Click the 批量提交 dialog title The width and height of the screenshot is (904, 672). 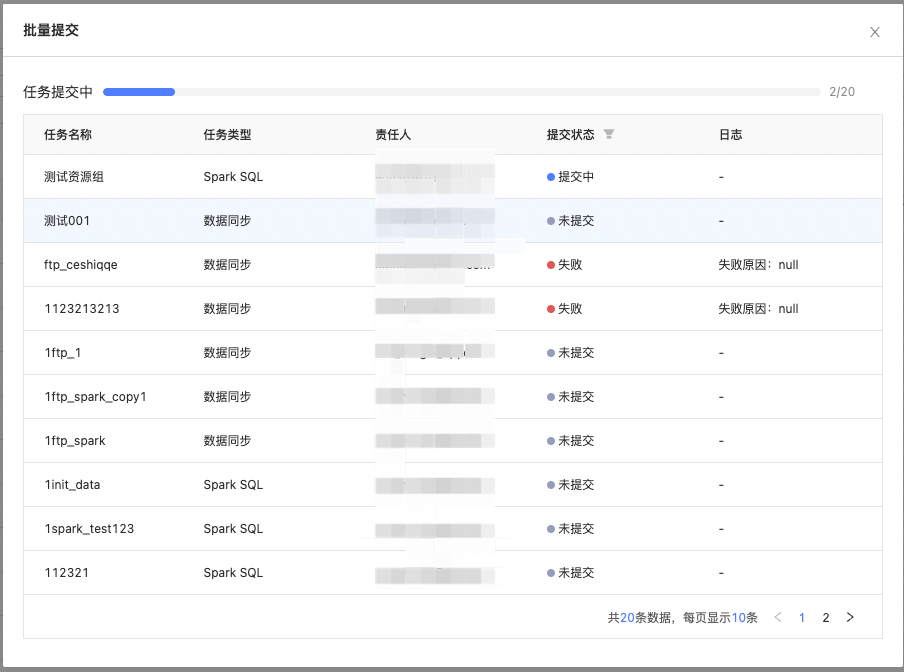[x=51, y=30]
